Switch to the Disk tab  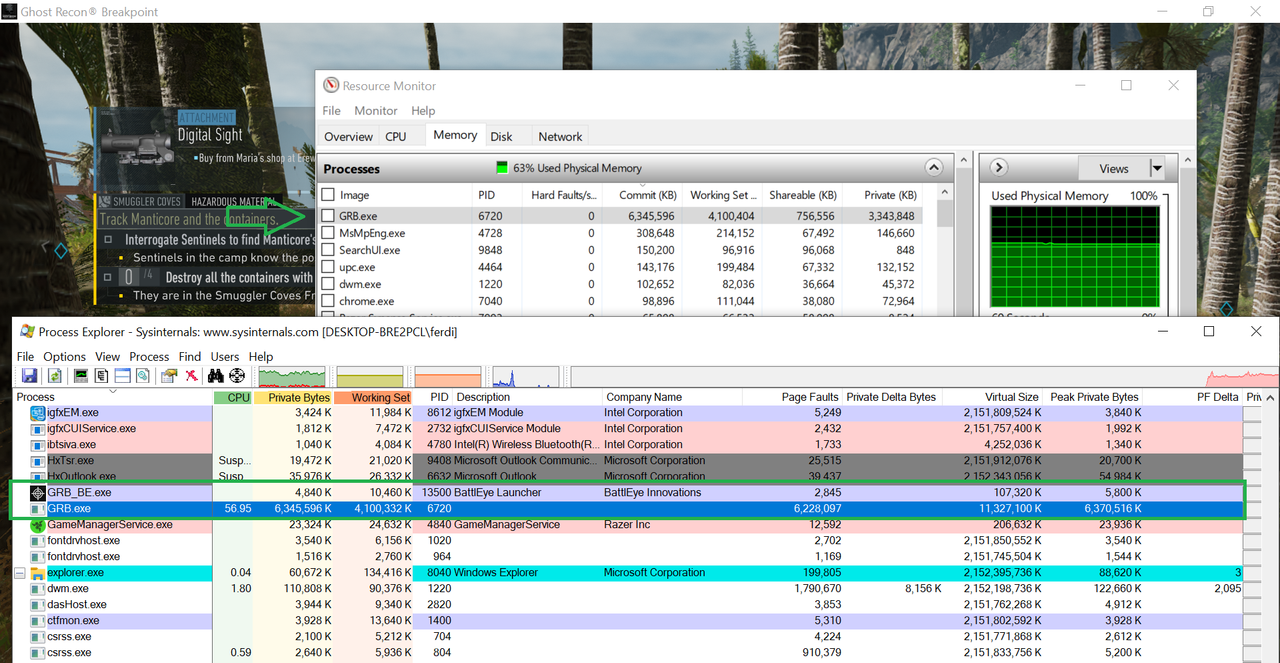502,136
